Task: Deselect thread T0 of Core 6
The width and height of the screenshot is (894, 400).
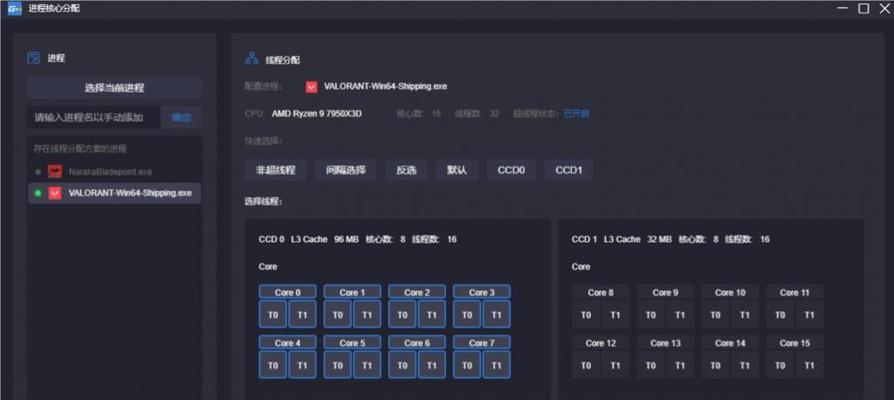Action: [403, 365]
